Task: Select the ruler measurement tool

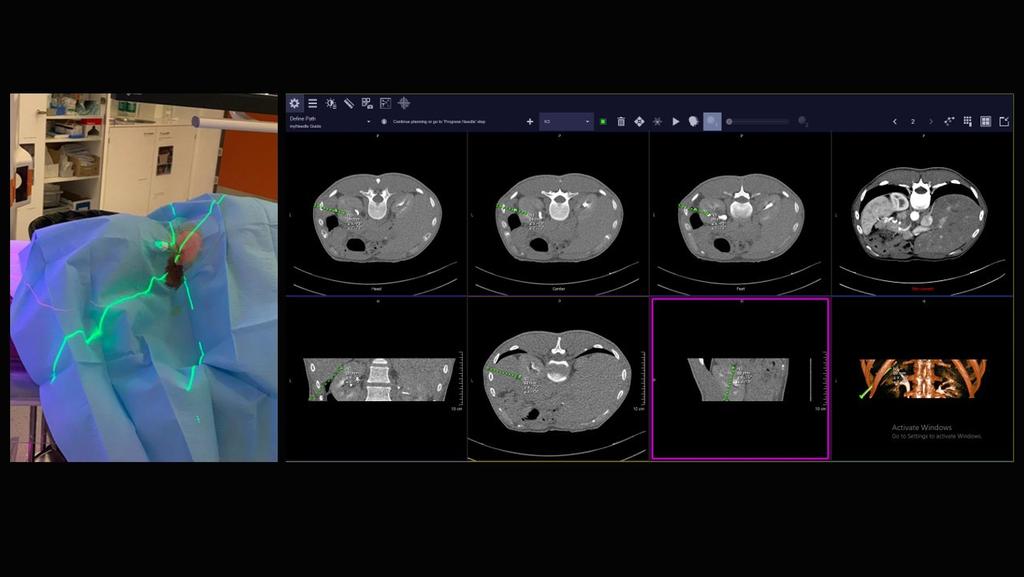Action: point(349,103)
